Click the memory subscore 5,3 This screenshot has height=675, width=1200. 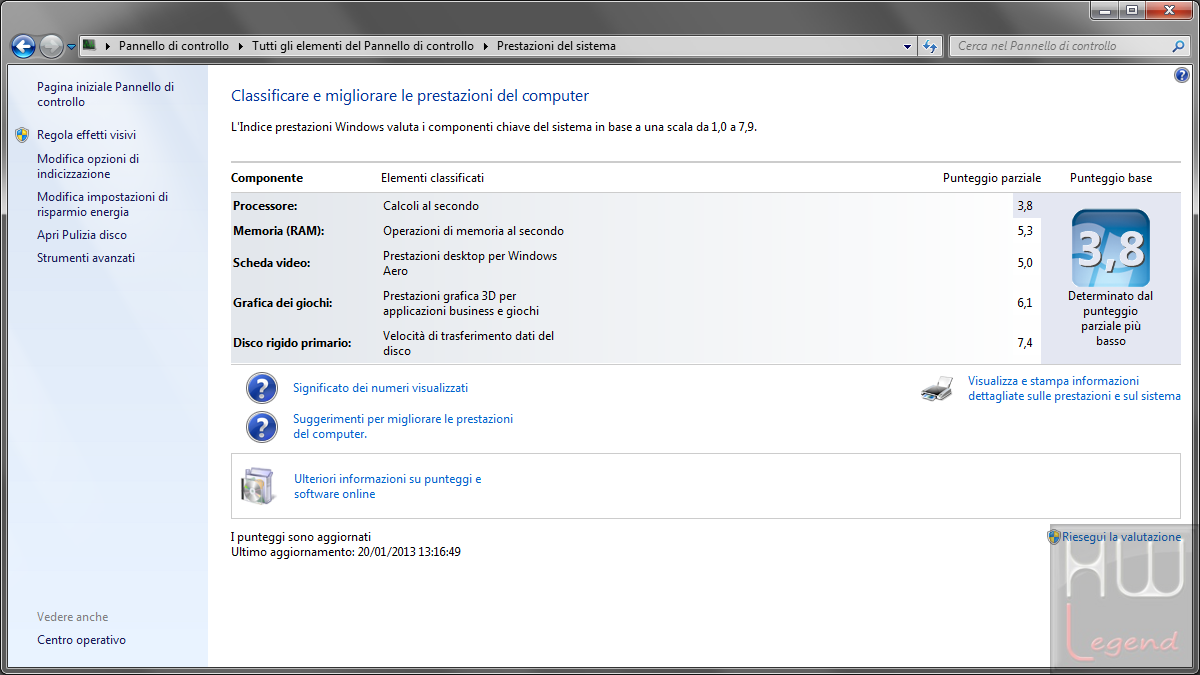tap(1025, 231)
